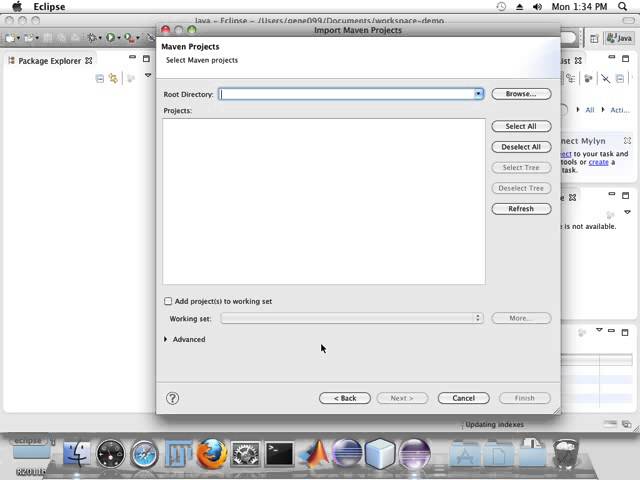
Task: Click the Refresh button
Action: pyautogui.click(x=521, y=209)
